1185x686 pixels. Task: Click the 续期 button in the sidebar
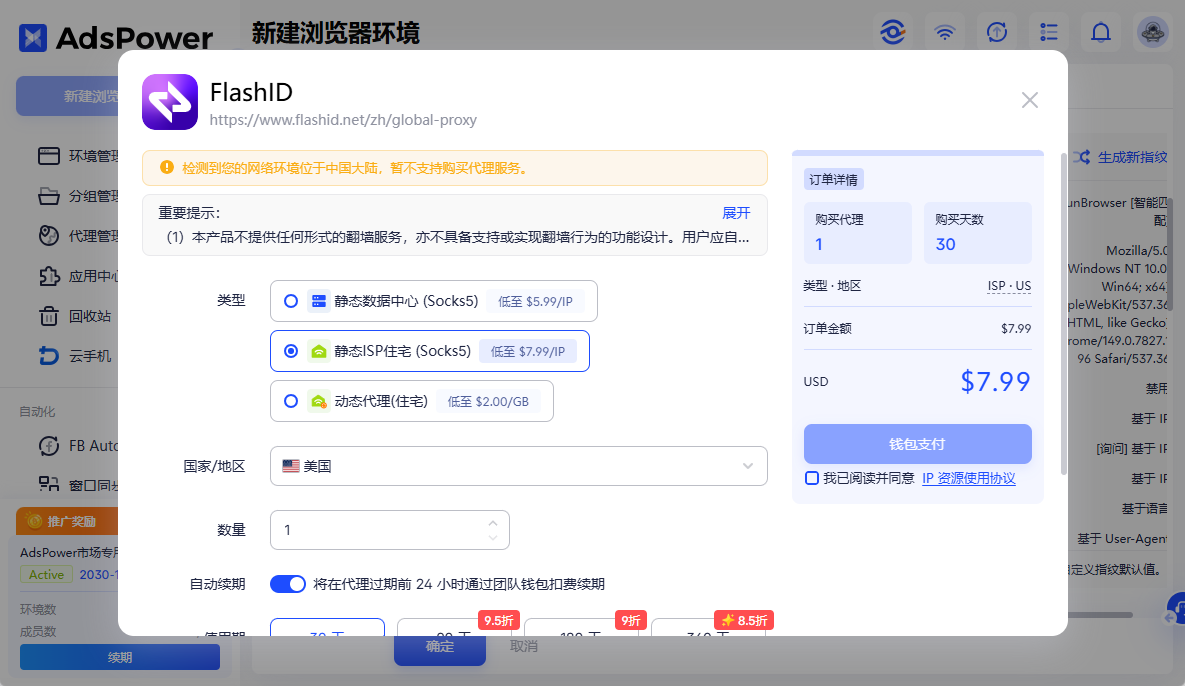(x=119, y=657)
